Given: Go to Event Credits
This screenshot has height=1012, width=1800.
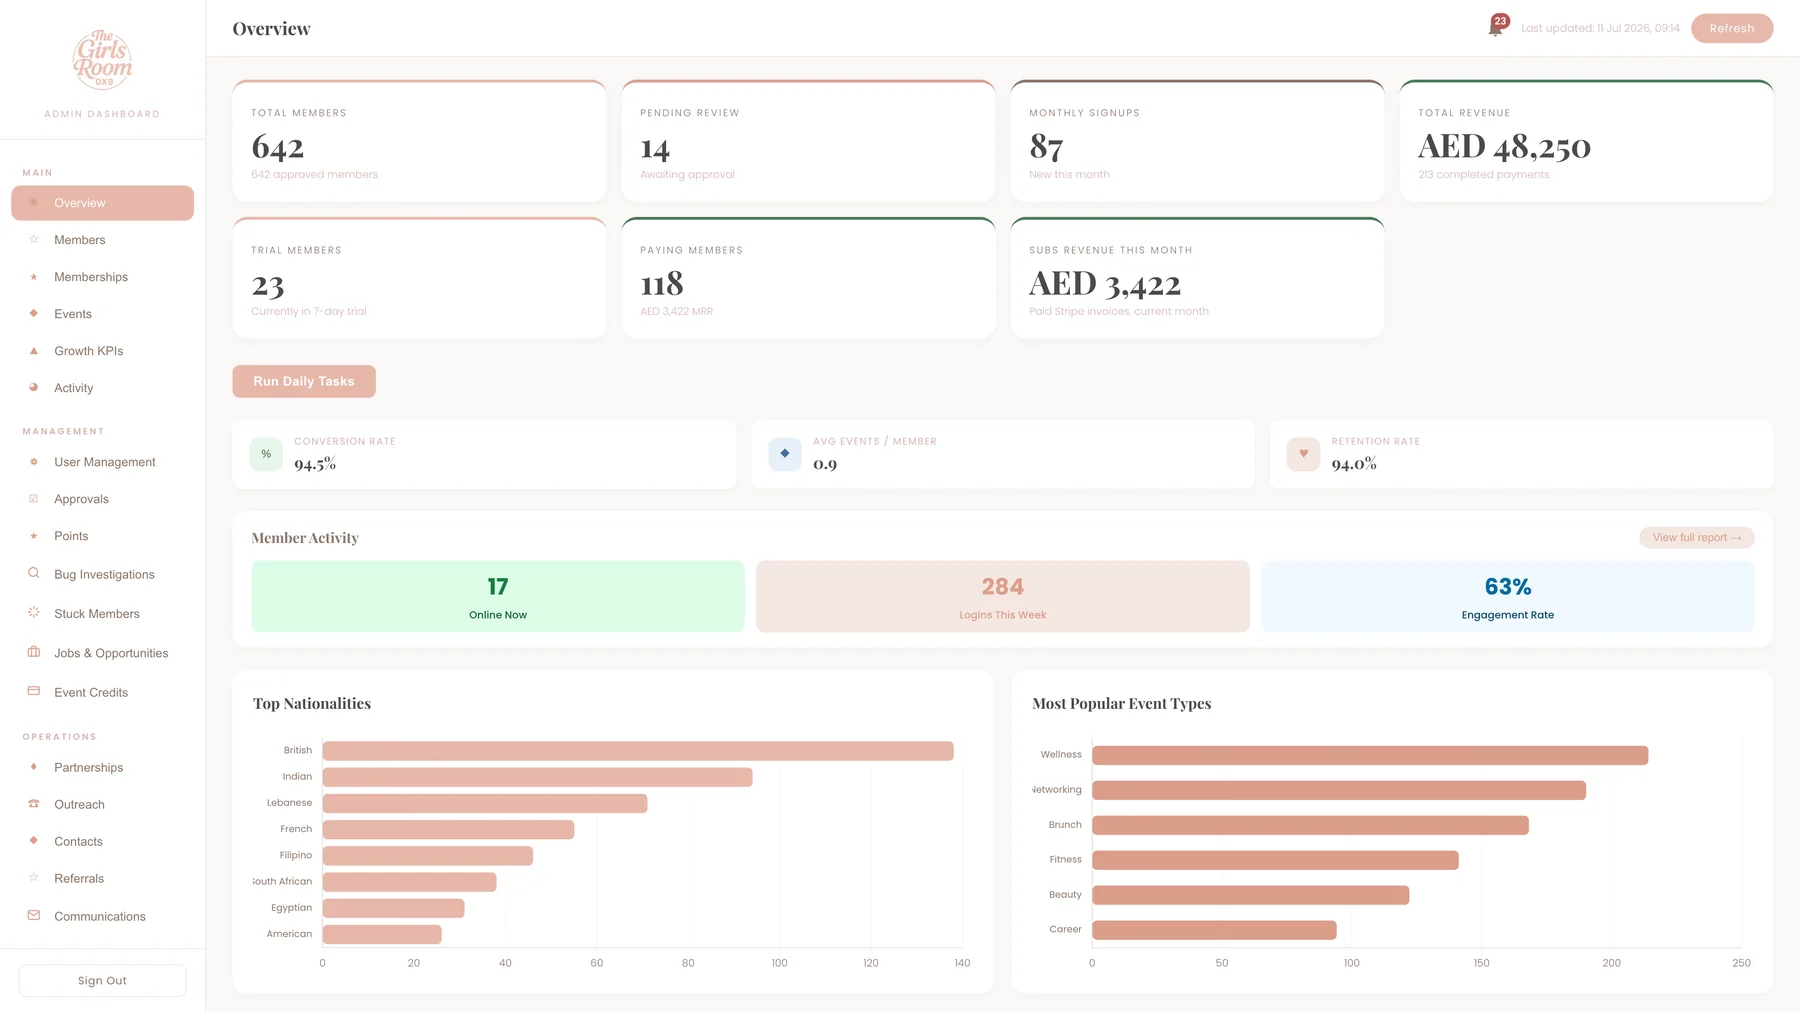Looking at the screenshot, I should point(102,692).
